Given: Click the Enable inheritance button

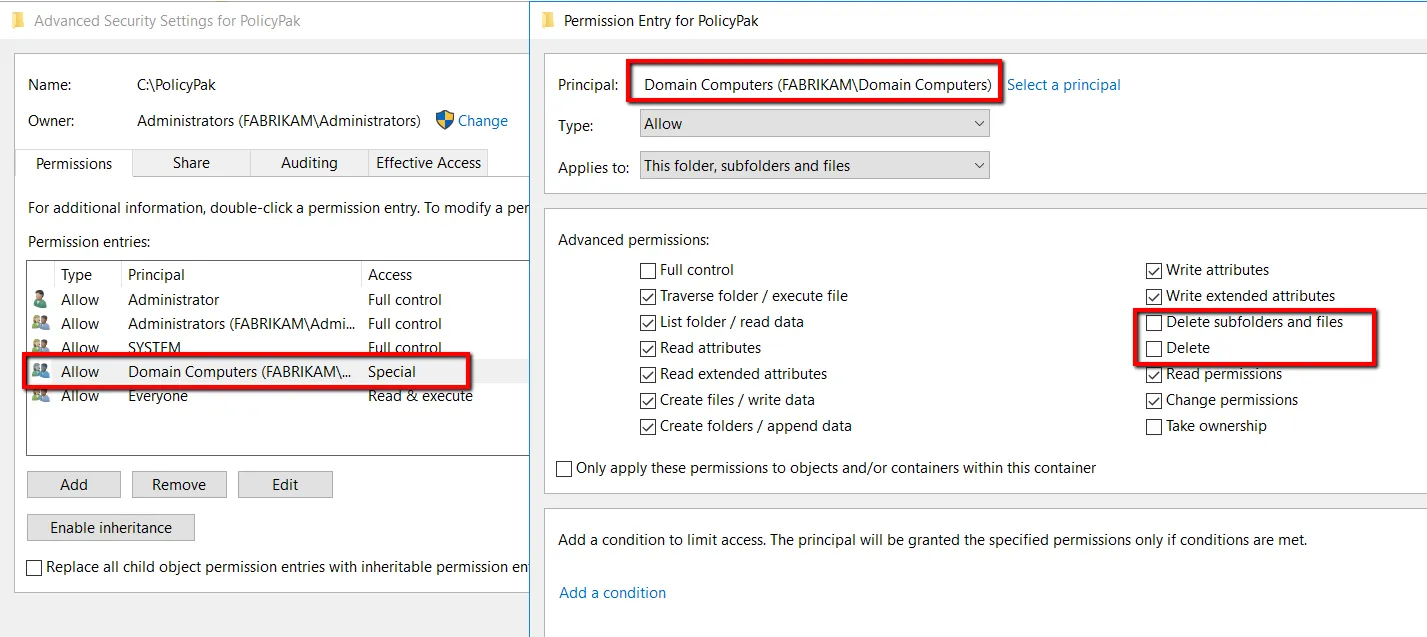Looking at the screenshot, I should (111, 528).
